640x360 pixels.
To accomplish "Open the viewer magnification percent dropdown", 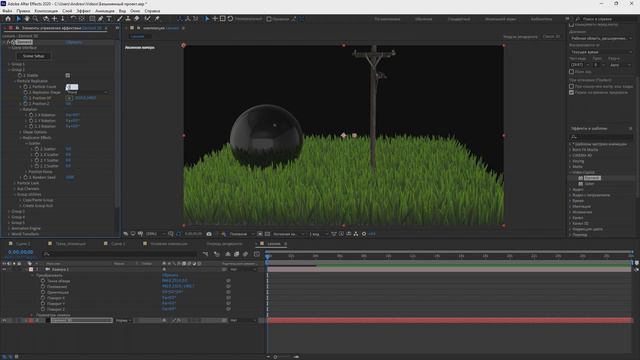I will coord(156,234).
